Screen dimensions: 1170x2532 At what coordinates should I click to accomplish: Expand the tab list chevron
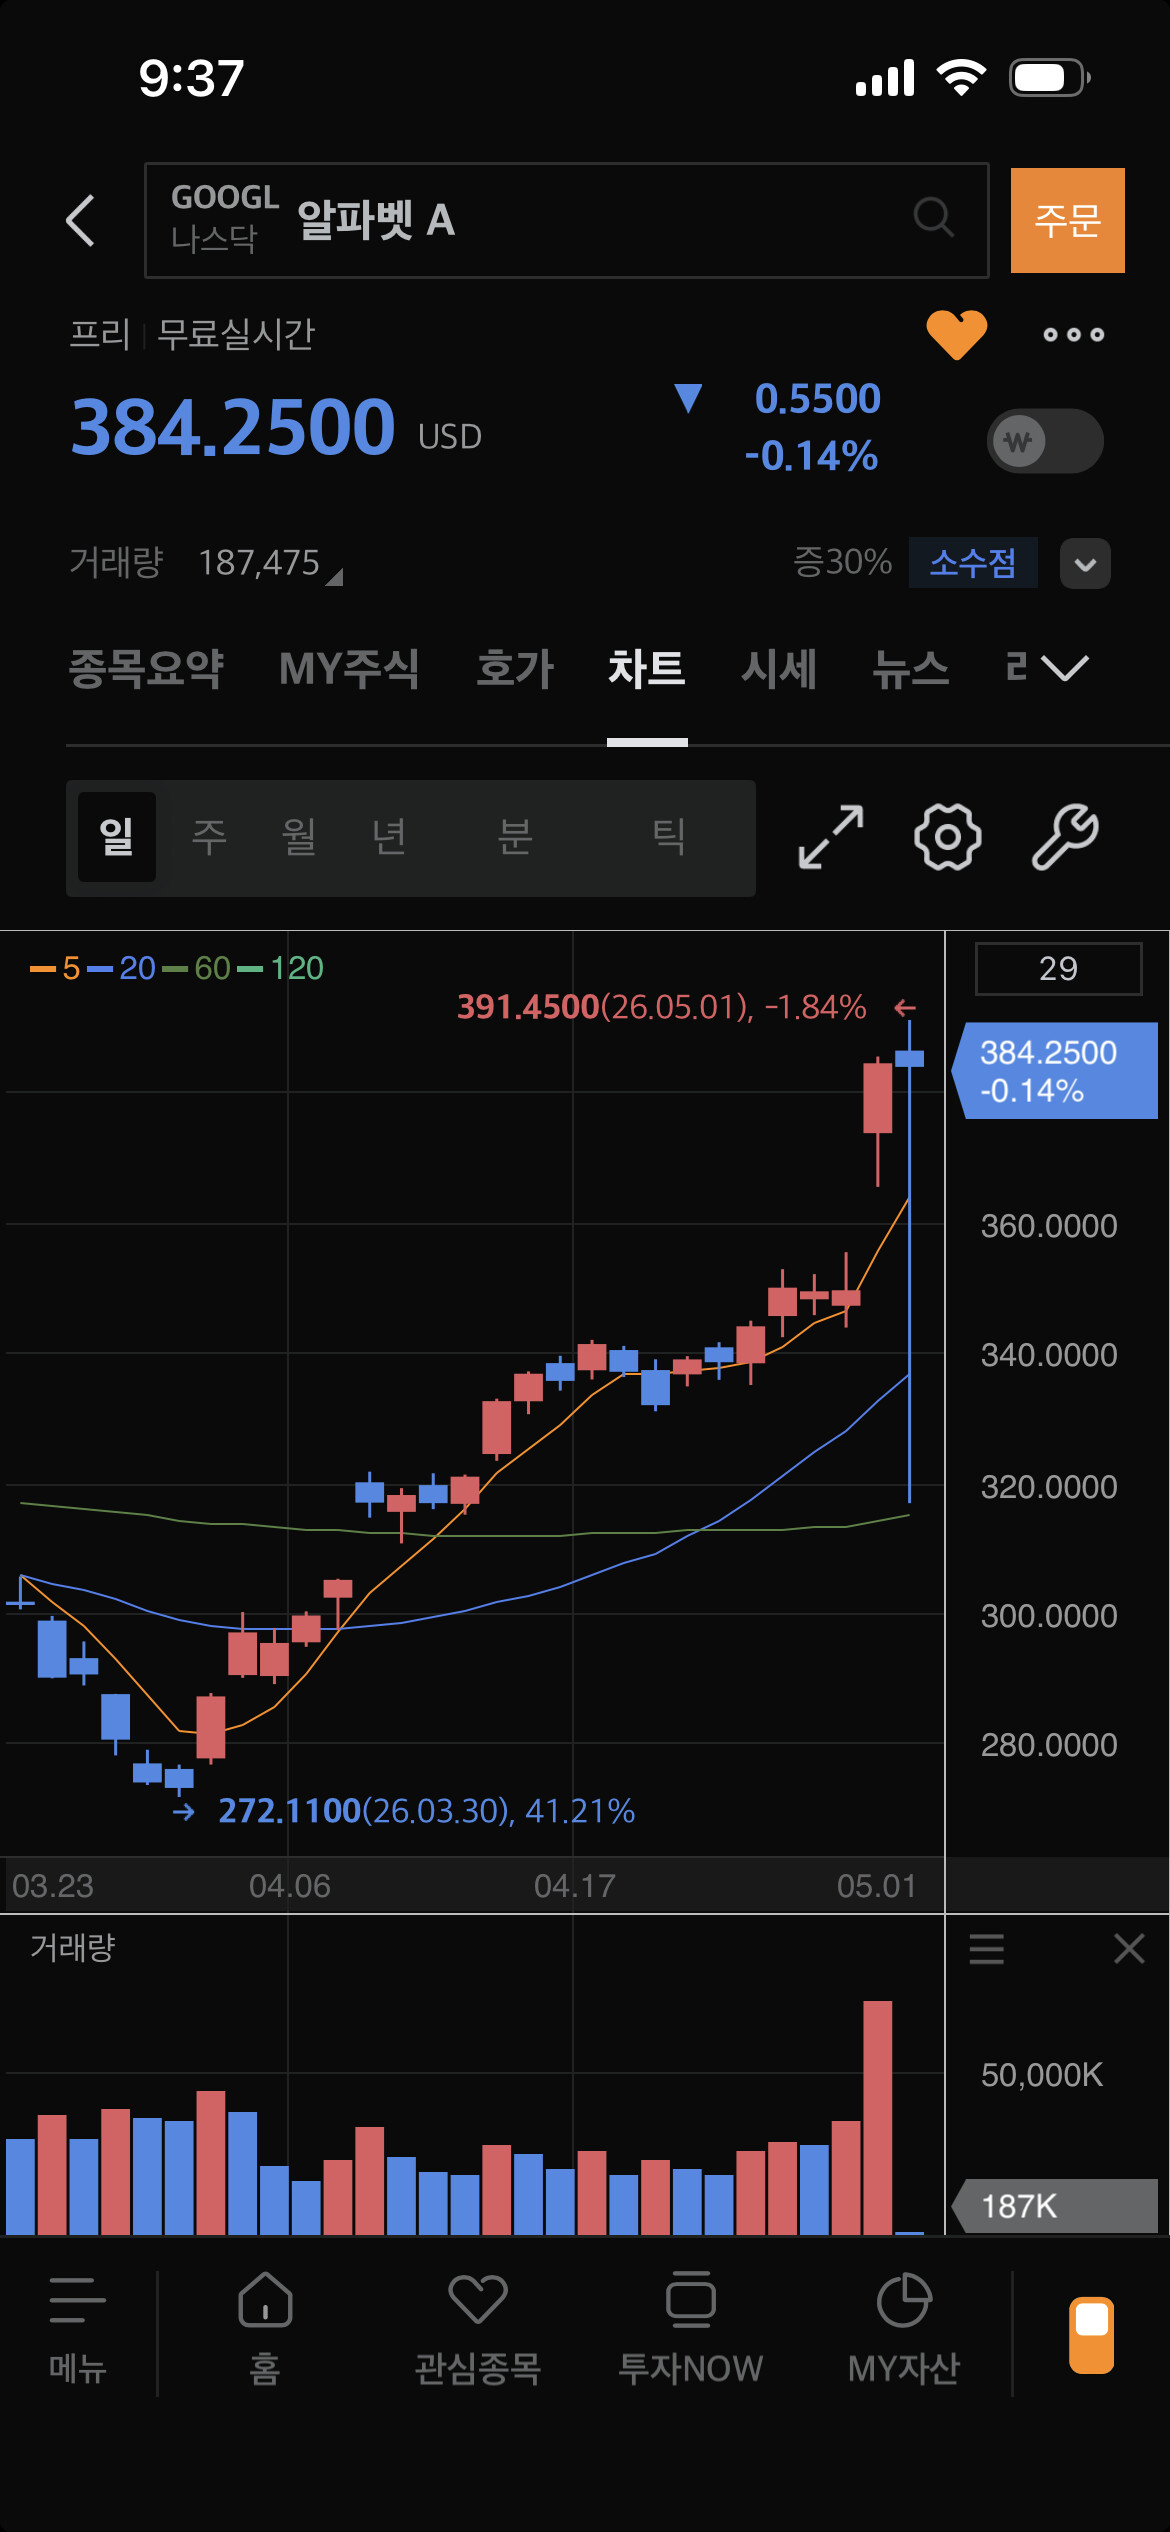[x=1064, y=668]
